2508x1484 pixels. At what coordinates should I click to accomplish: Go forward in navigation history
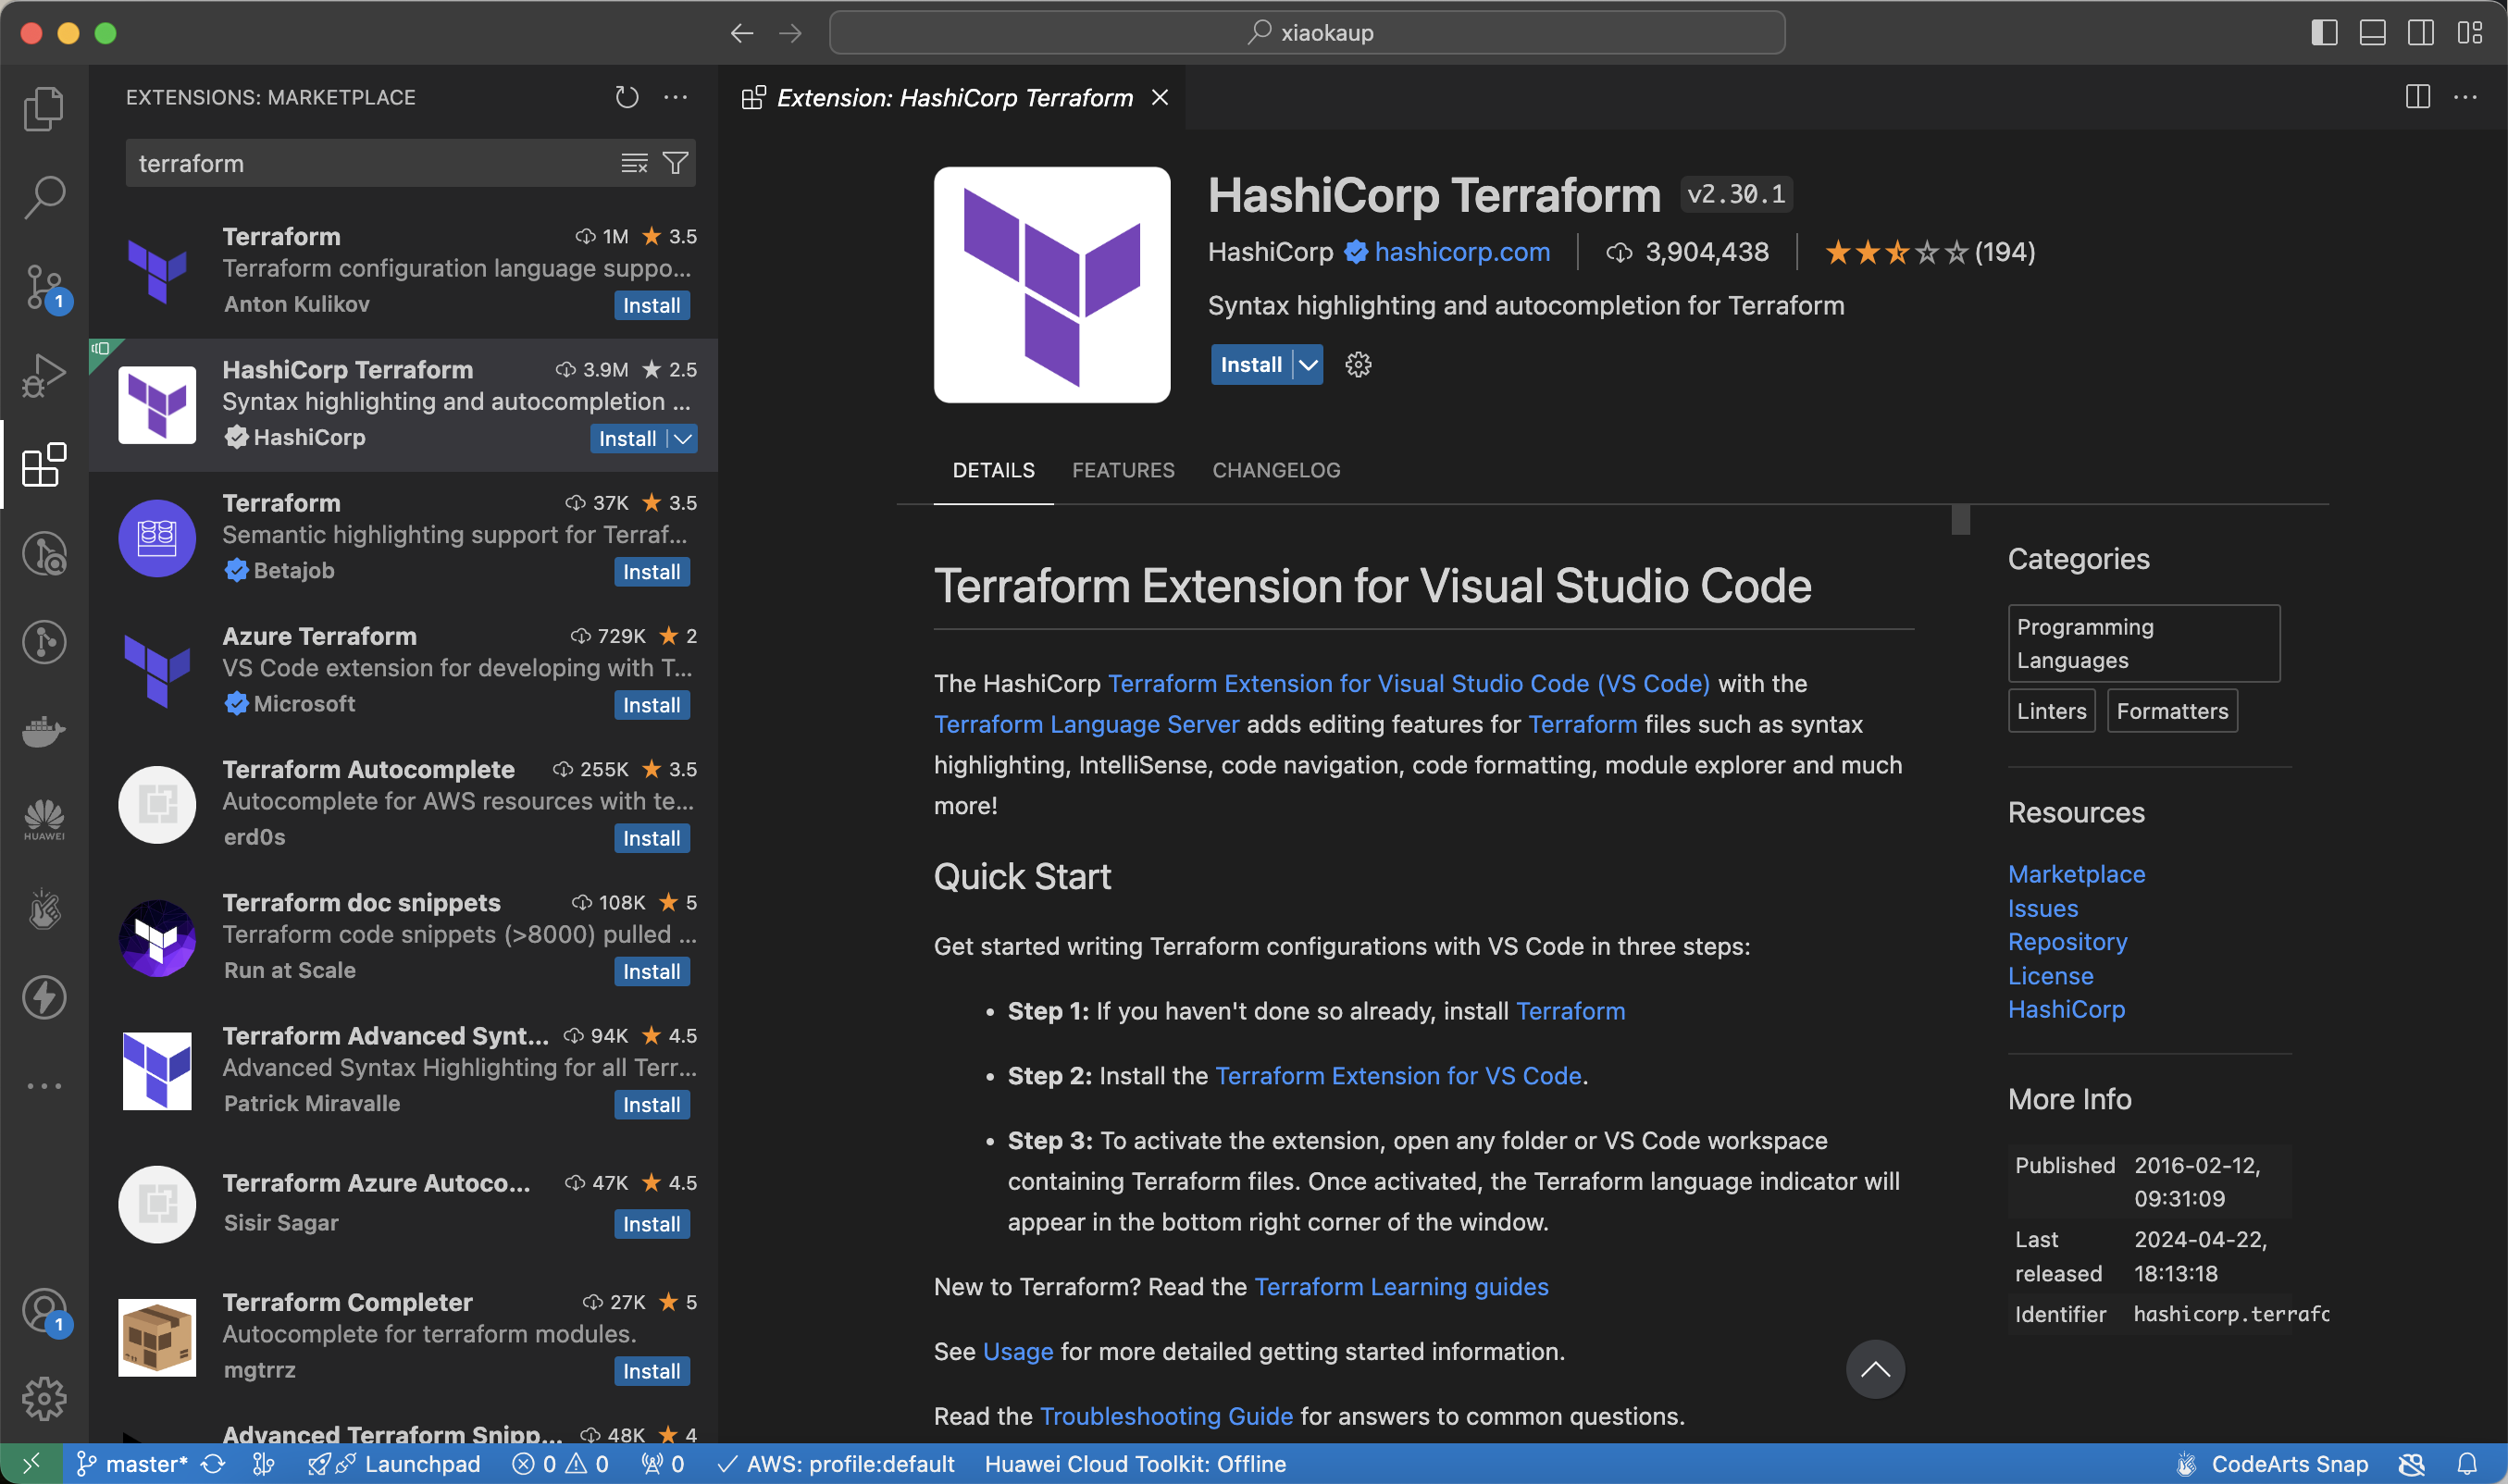pyautogui.click(x=790, y=33)
